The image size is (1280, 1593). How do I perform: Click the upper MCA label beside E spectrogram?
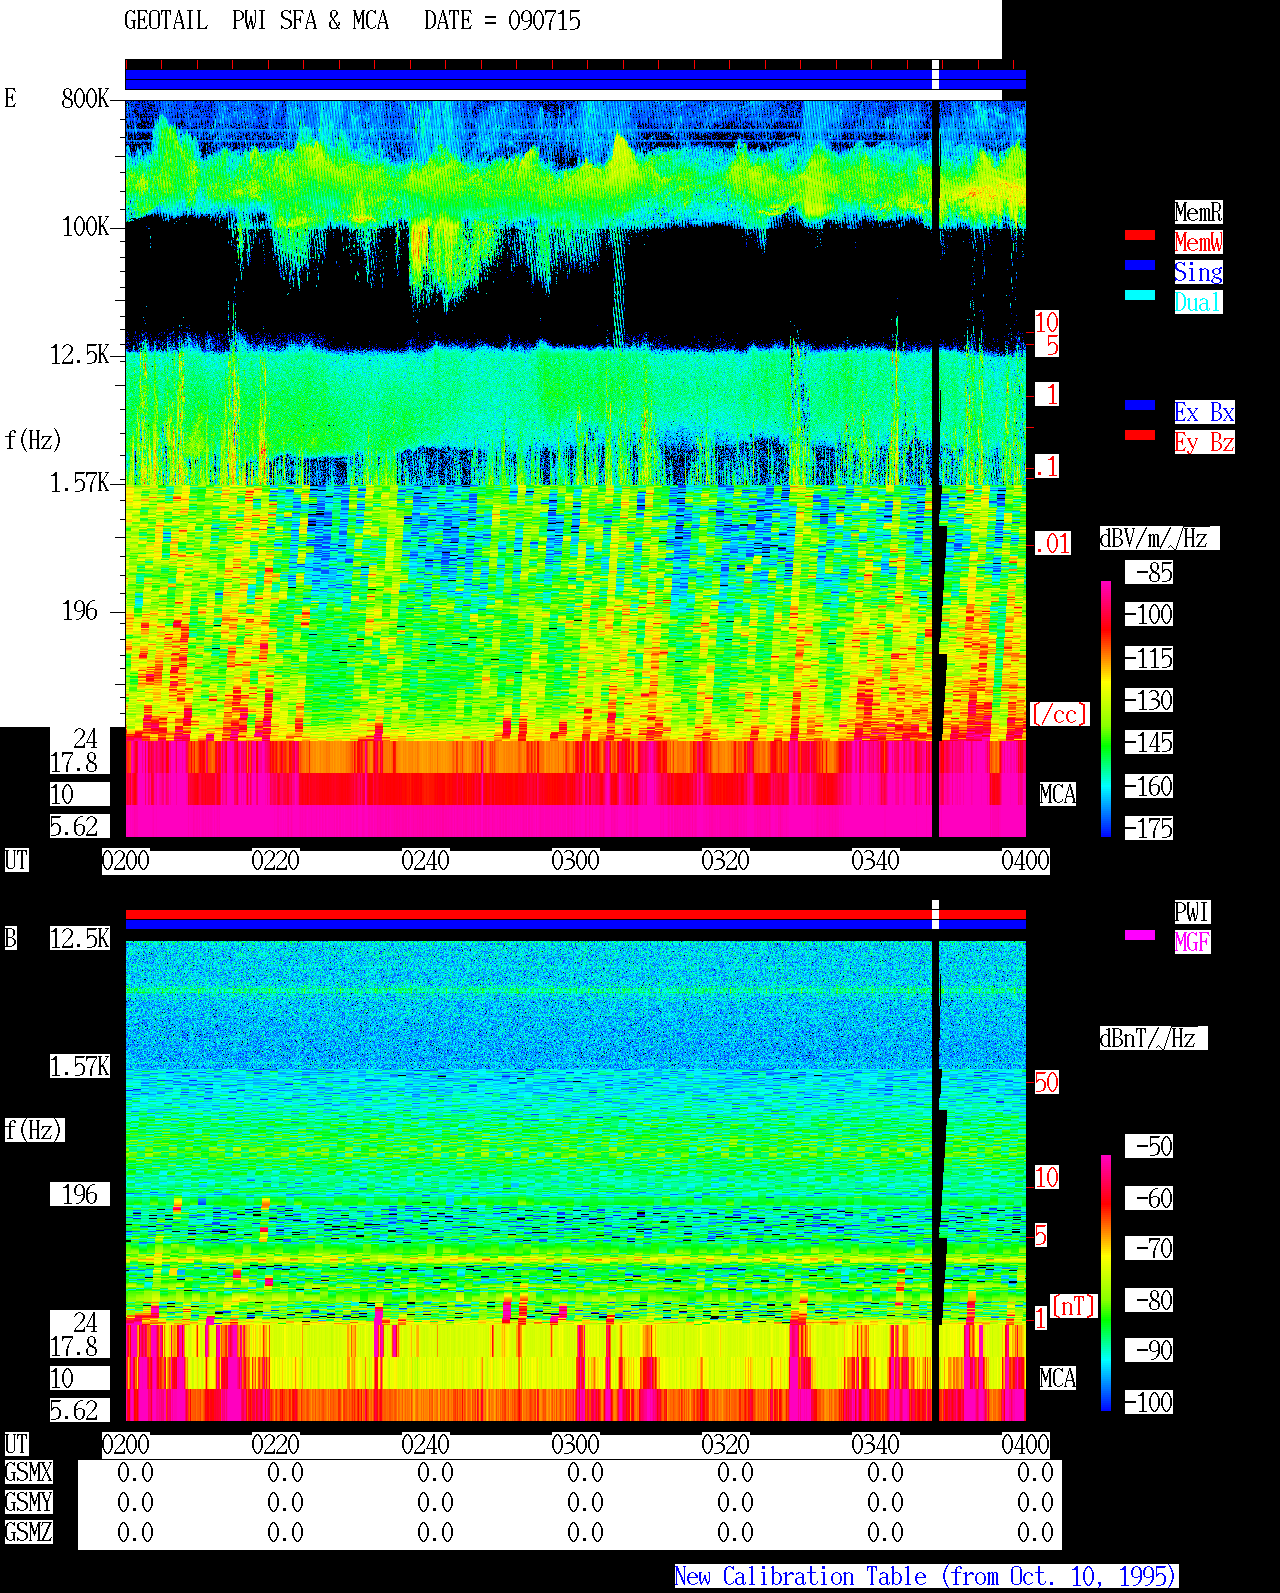tap(1057, 794)
